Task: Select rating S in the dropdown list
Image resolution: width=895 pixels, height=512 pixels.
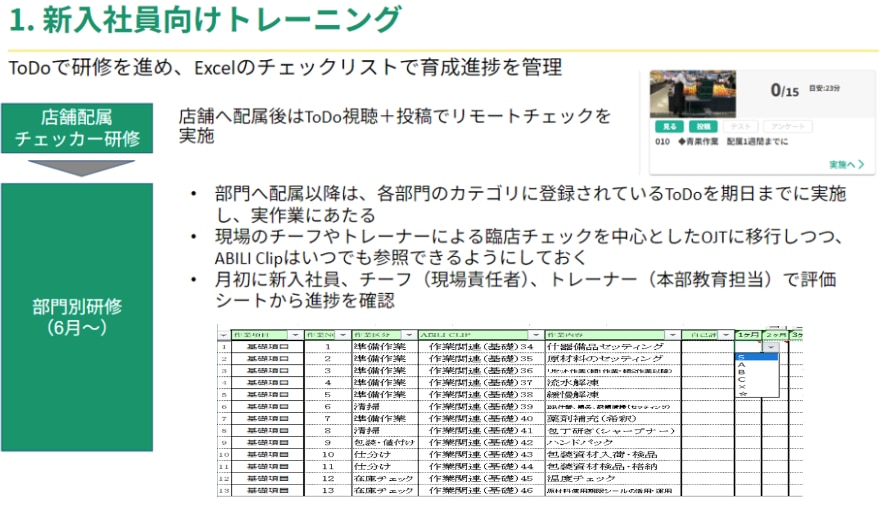Action: pyautogui.click(x=741, y=356)
